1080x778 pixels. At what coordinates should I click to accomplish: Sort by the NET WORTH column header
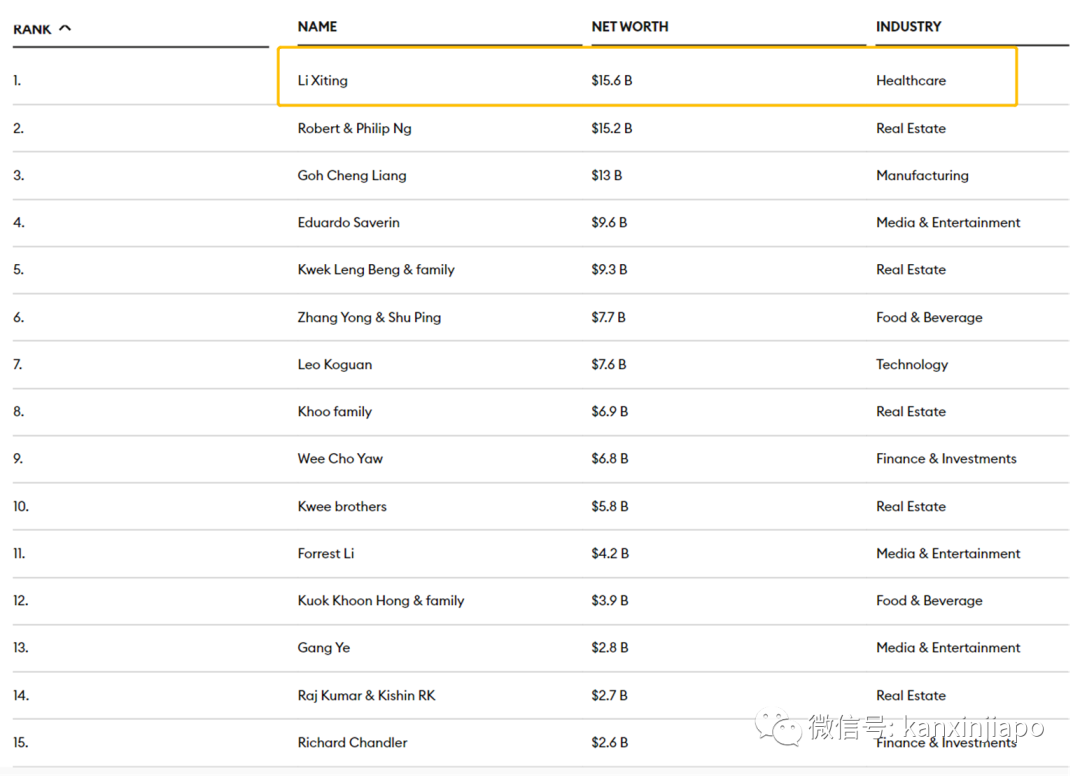630,27
